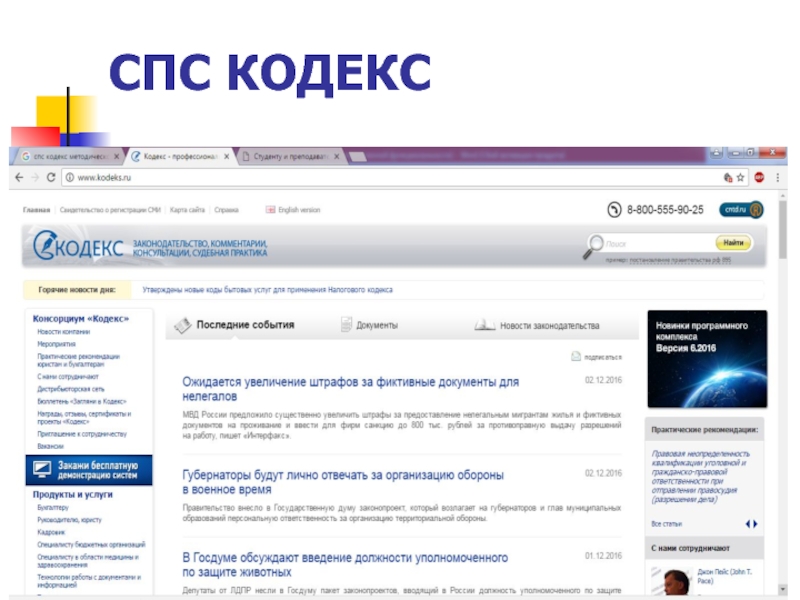Reload the page with refresh icon
This screenshot has height=600, width=800.
(51, 178)
